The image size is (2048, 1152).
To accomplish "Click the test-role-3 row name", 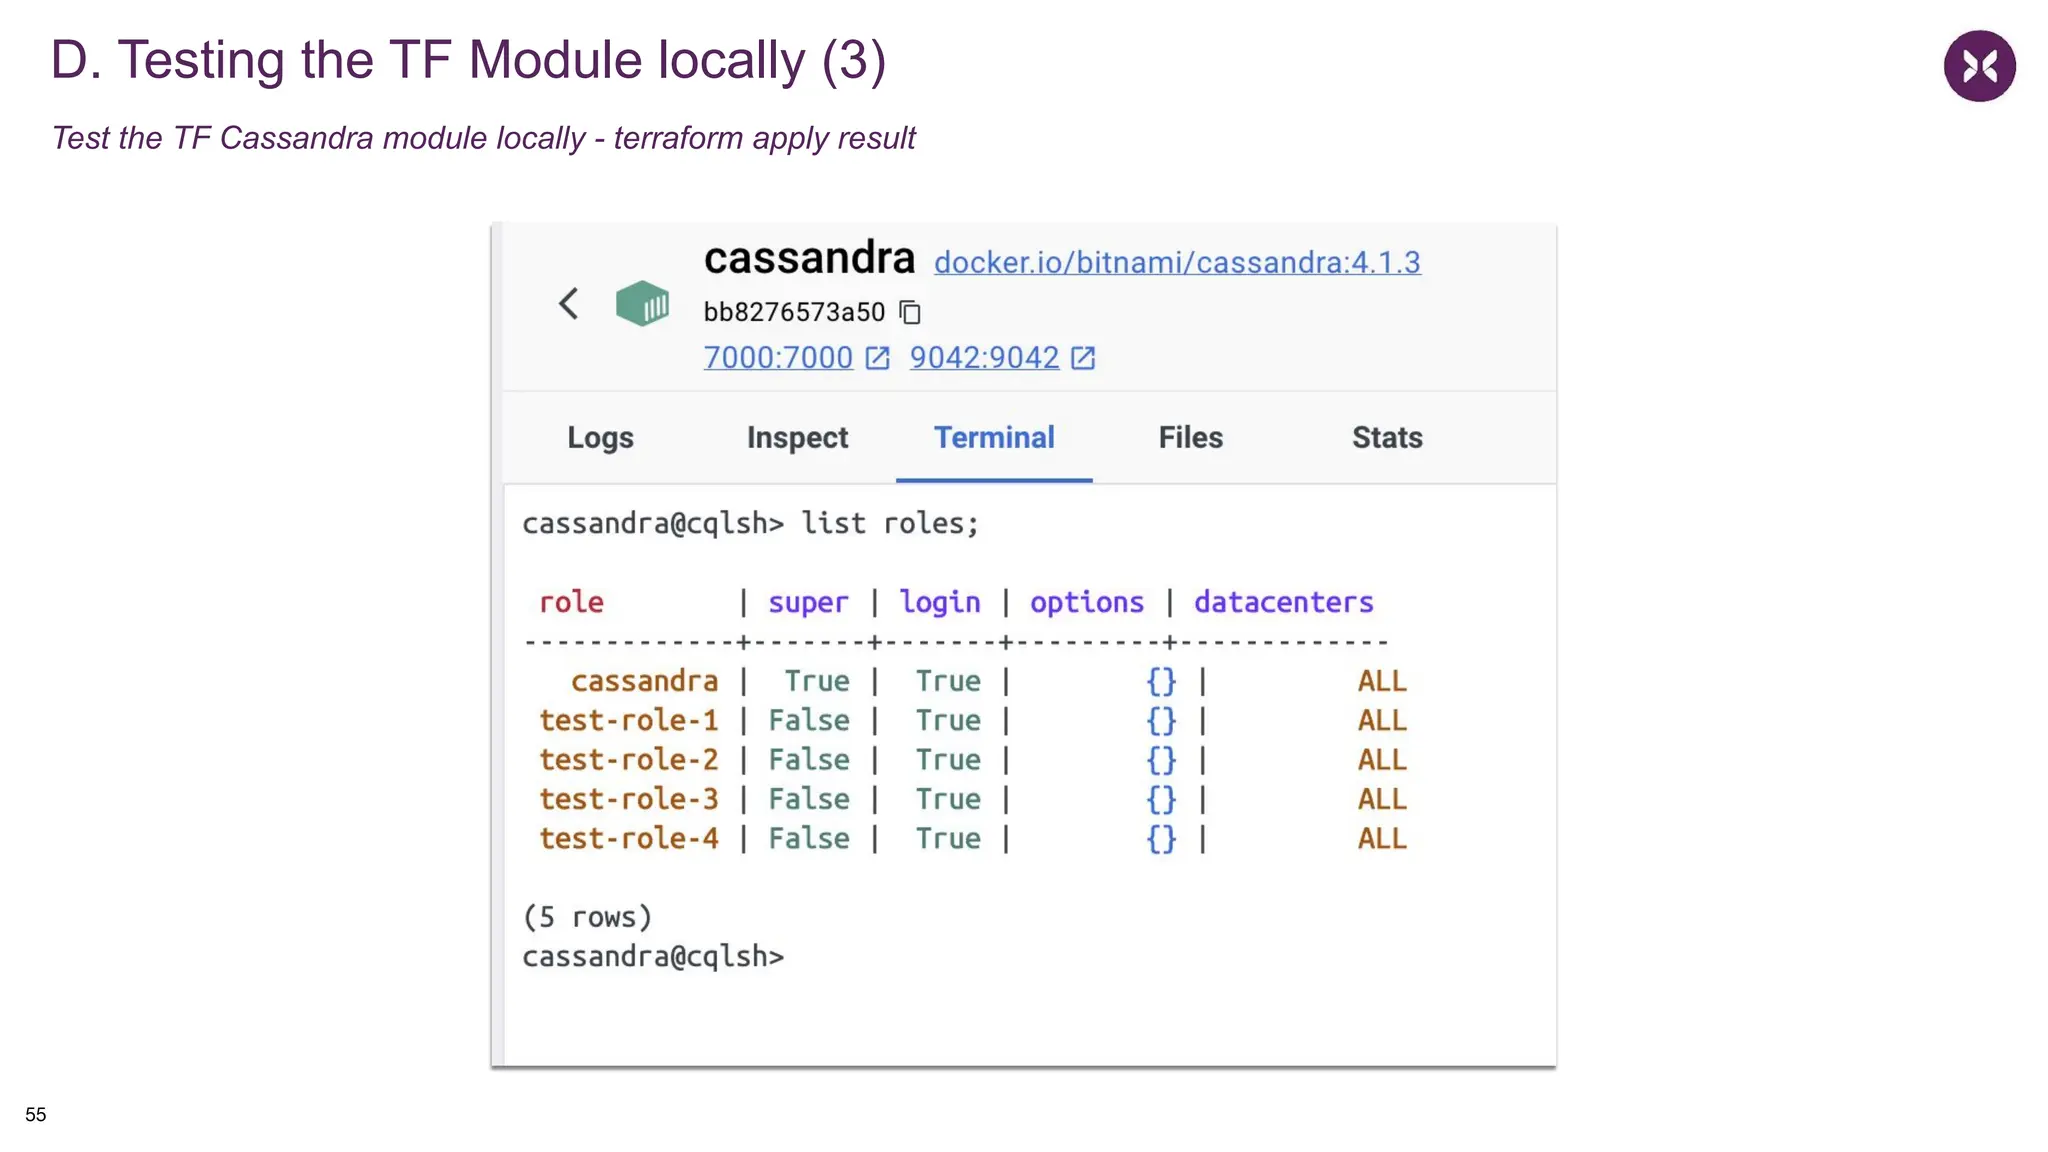I will click(629, 799).
